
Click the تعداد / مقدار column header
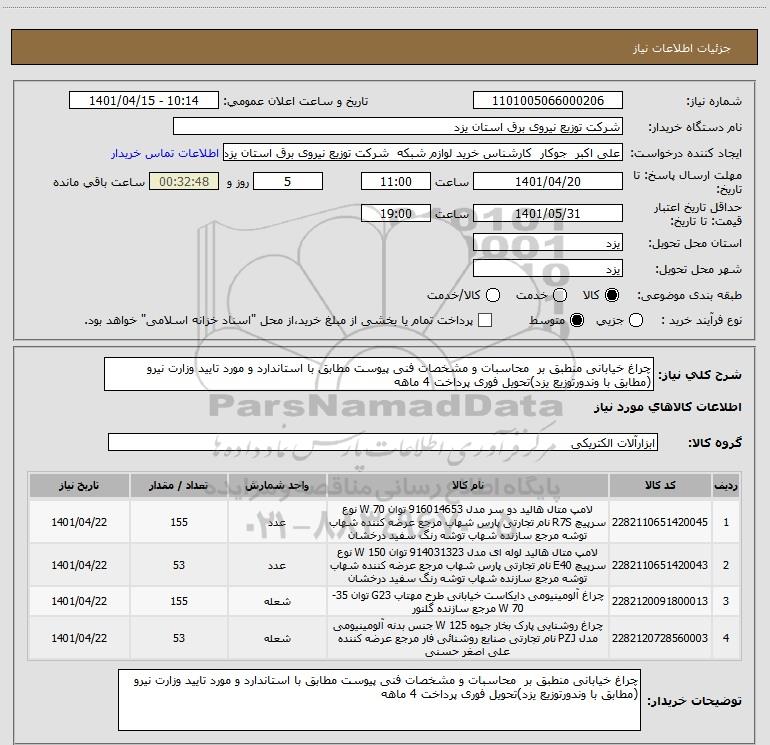point(179,485)
